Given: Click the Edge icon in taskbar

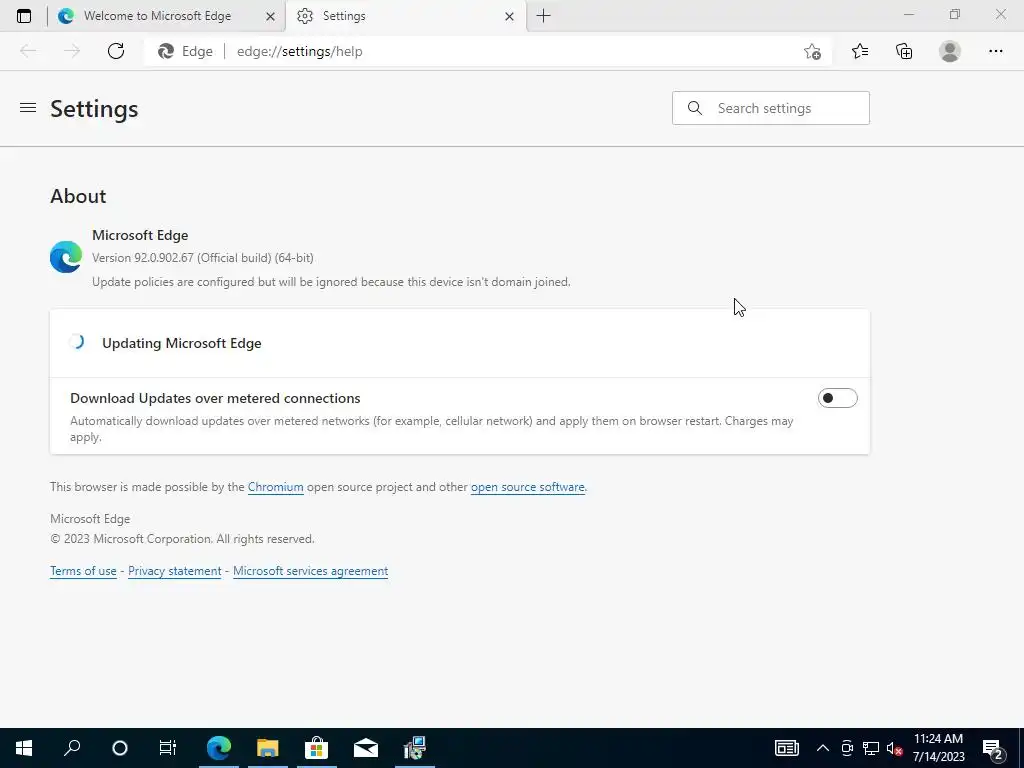Looking at the screenshot, I should coord(219,748).
